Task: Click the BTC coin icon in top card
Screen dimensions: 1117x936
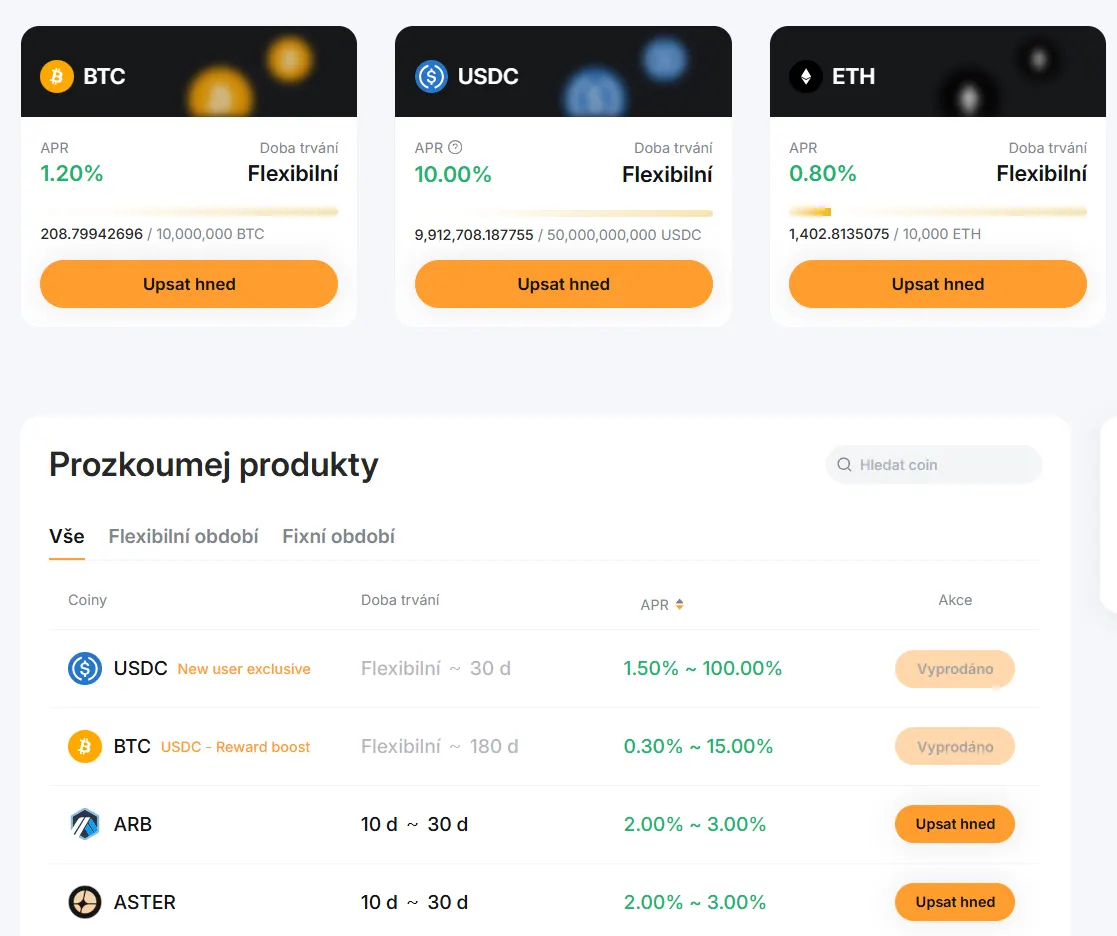Action: [57, 76]
